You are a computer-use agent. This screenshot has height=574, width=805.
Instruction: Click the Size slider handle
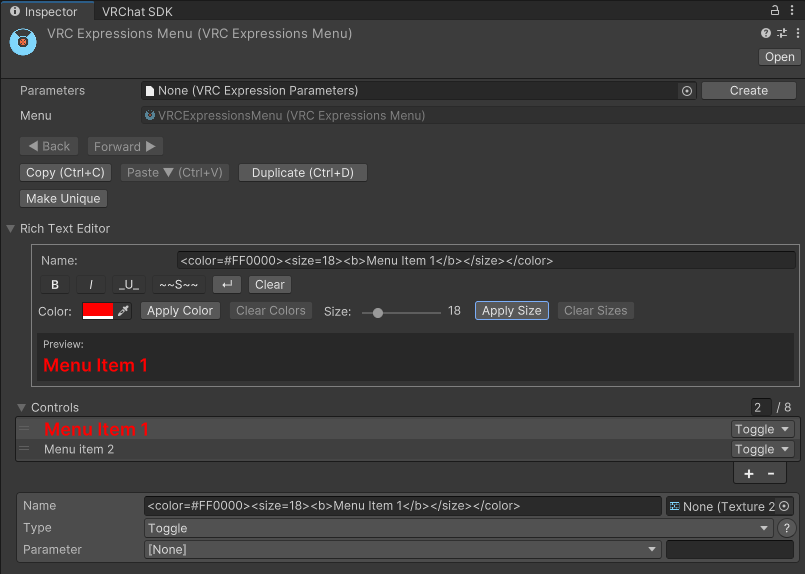tap(378, 313)
